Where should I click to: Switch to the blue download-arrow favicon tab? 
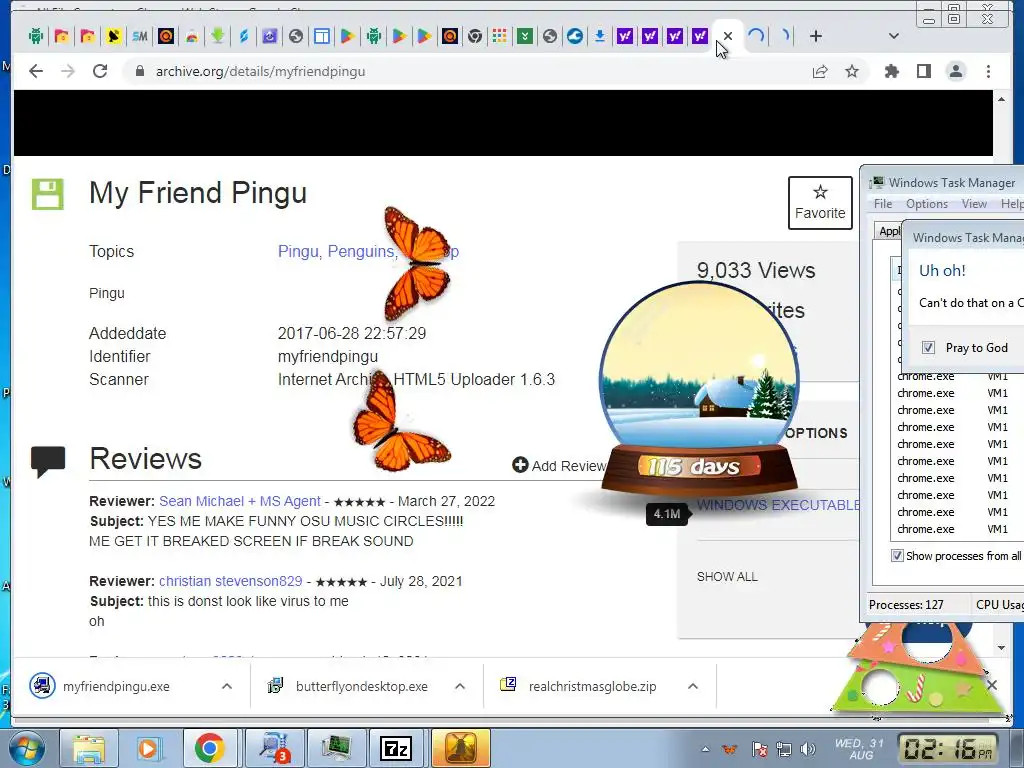click(x=600, y=36)
